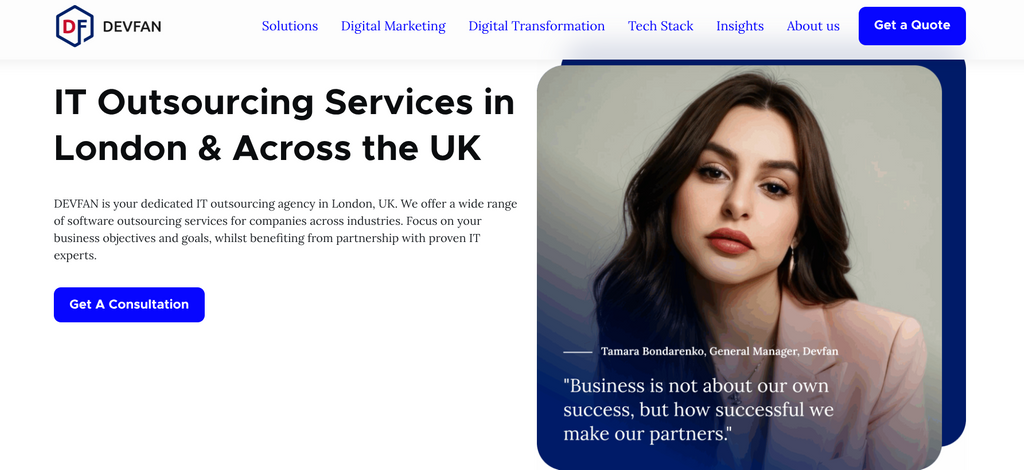The height and width of the screenshot is (470, 1024).
Task: Open Digital Marketing in the navigation
Action: coord(393,26)
